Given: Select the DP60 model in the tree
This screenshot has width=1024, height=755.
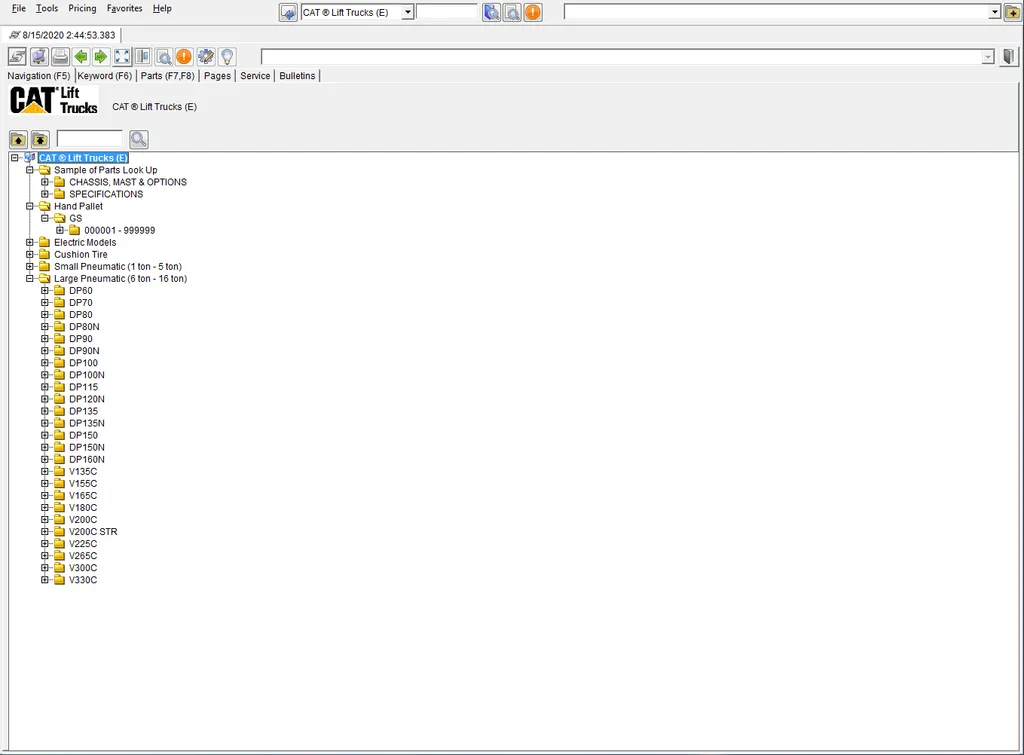Looking at the screenshot, I should 81,291.
